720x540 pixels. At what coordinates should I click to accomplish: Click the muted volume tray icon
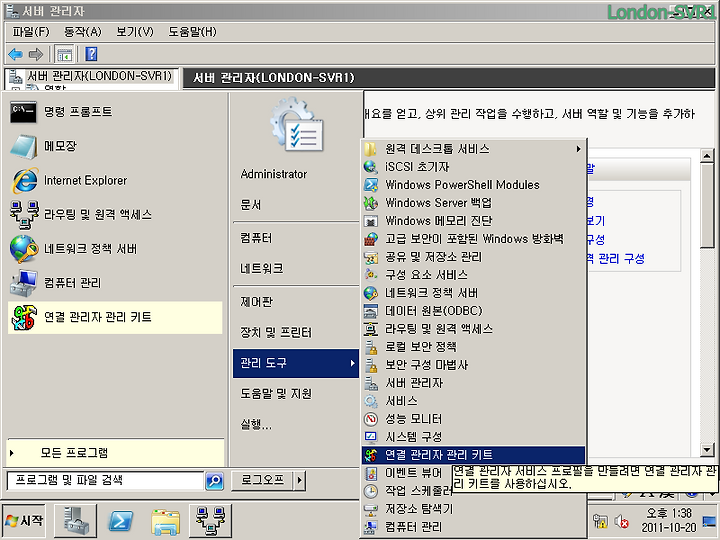[622, 521]
